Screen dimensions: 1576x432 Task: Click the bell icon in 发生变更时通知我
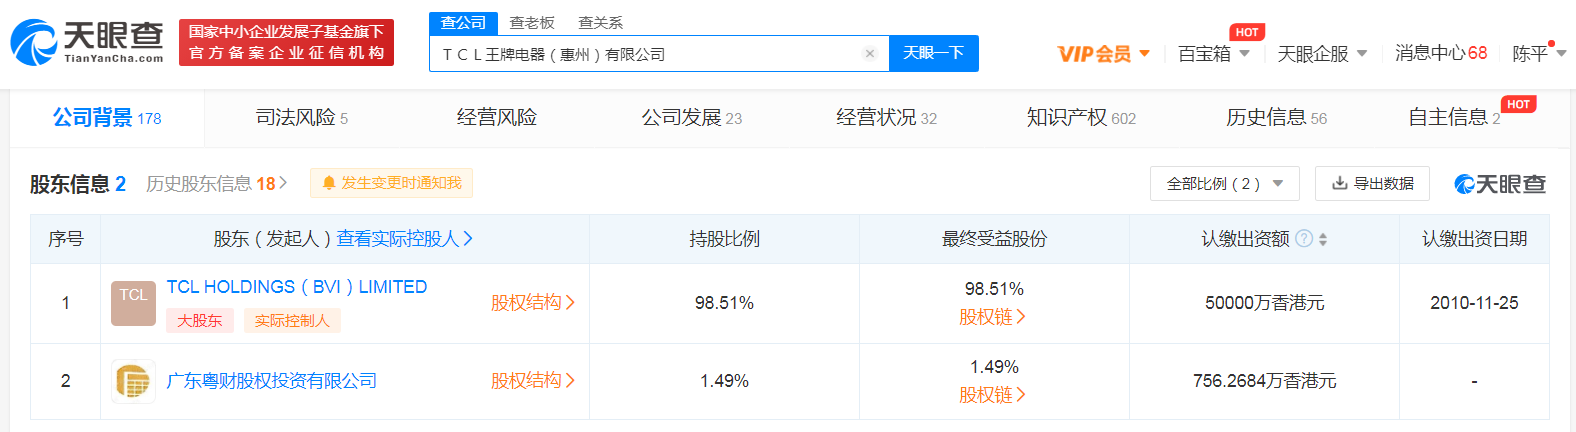328,183
